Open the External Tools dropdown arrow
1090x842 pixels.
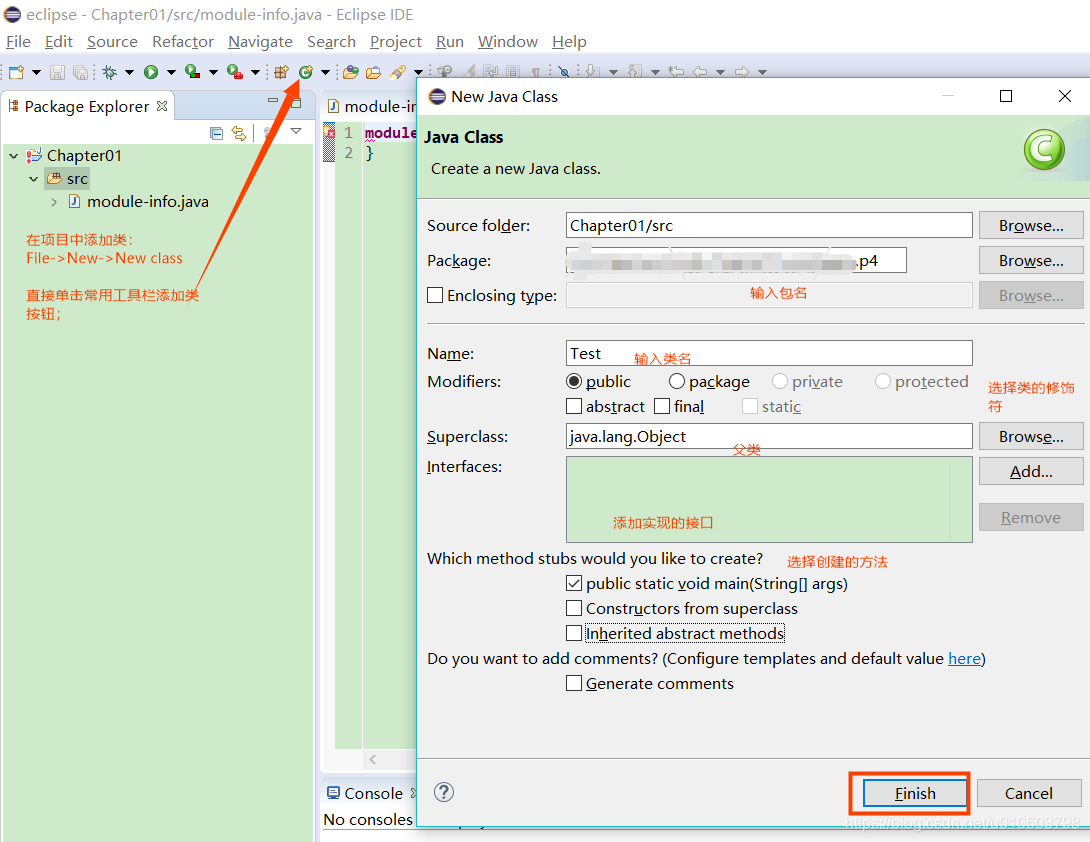pyautogui.click(x=255, y=72)
